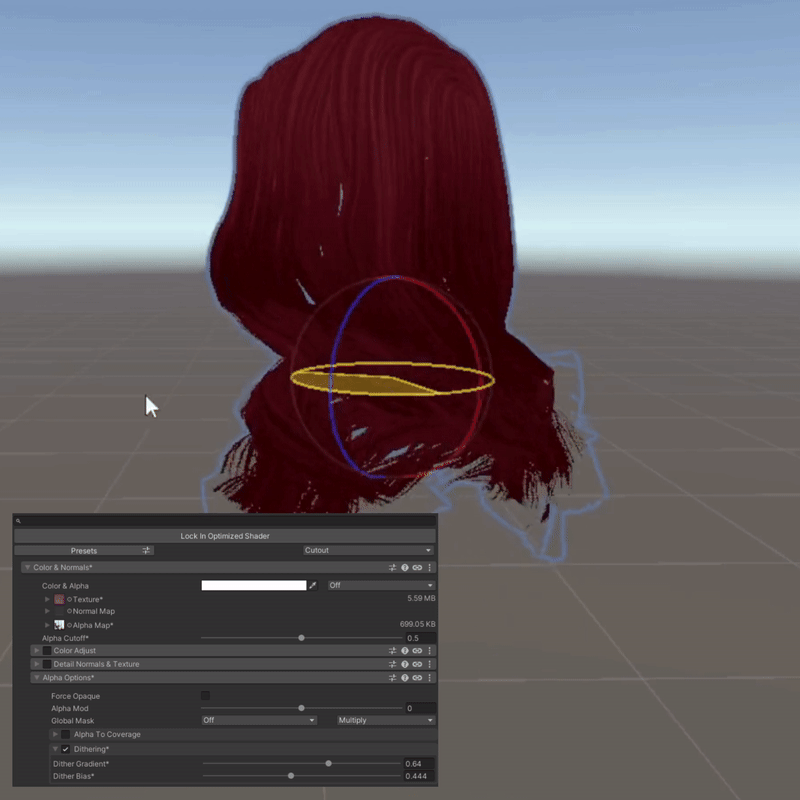Disable the Dithering checkbox
This screenshot has width=800, height=800.
(66, 749)
